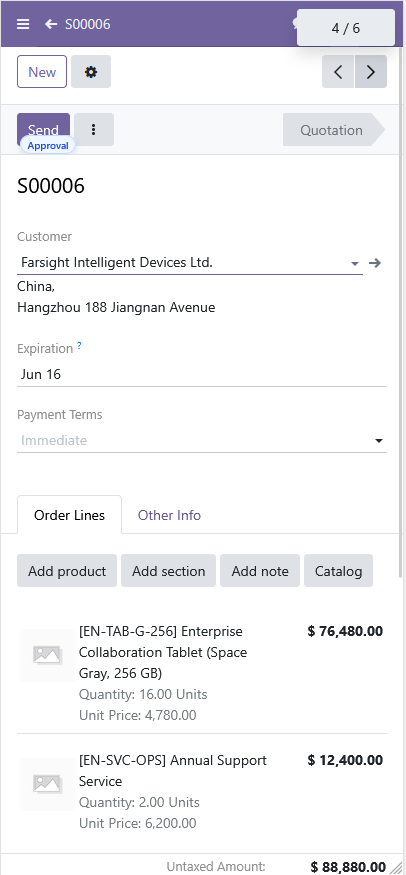This screenshot has width=406, height=875.
Task: Go to the previous record arrow
Action: (x=338, y=71)
